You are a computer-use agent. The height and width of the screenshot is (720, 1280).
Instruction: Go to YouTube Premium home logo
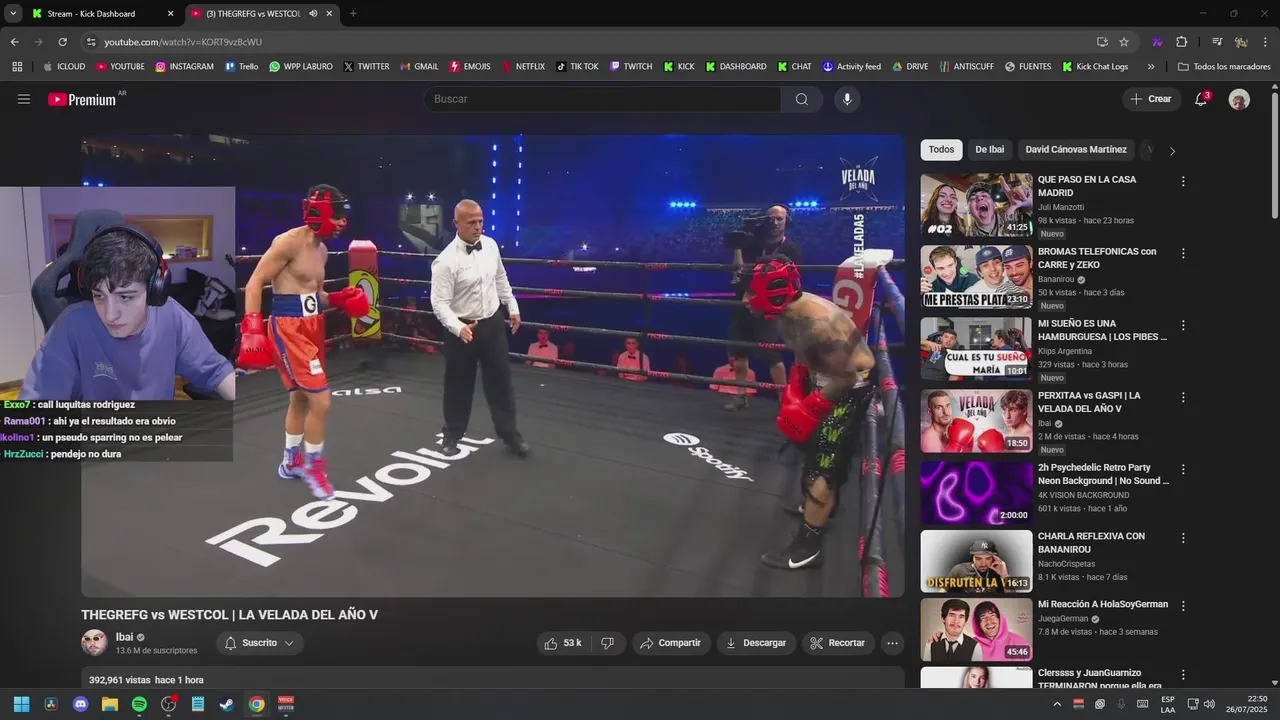click(x=84, y=99)
